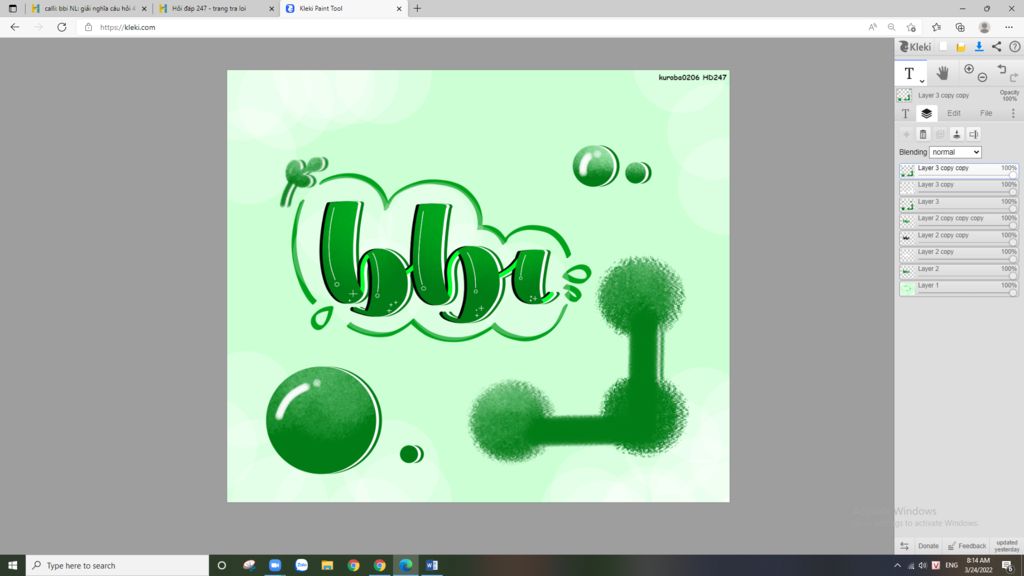Open browser settings ellipsis menu
The width and height of the screenshot is (1024, 576).
click(1009, 27)
